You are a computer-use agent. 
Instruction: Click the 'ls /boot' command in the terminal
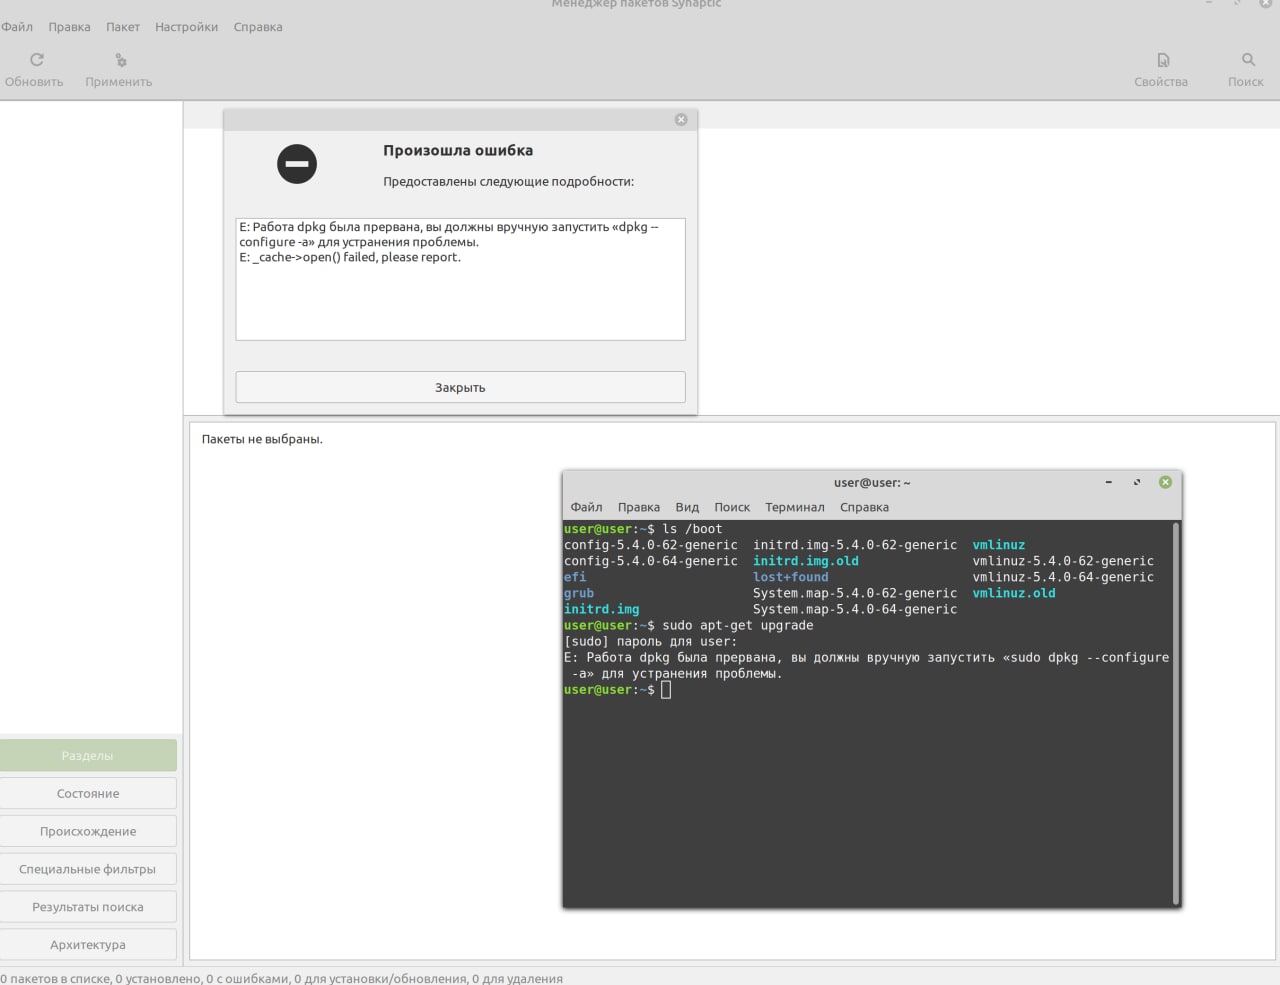pyautogui.click(x=692, y=529)
